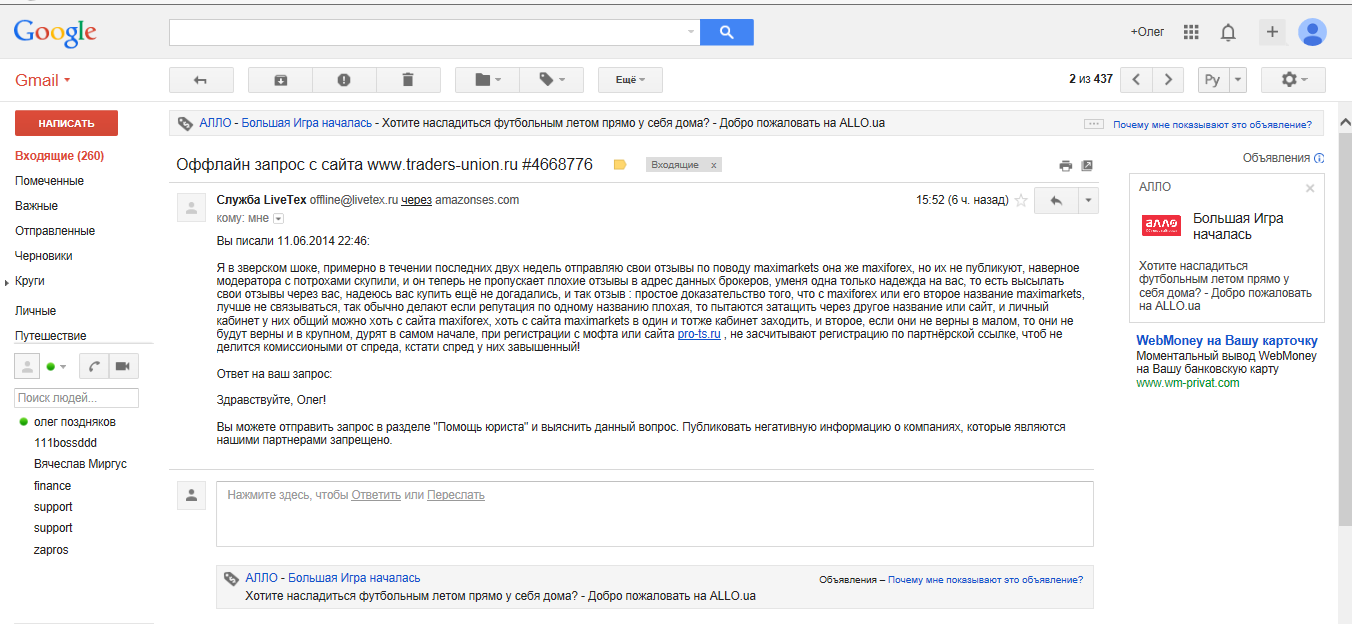Click the people search field

pos(77,398)
